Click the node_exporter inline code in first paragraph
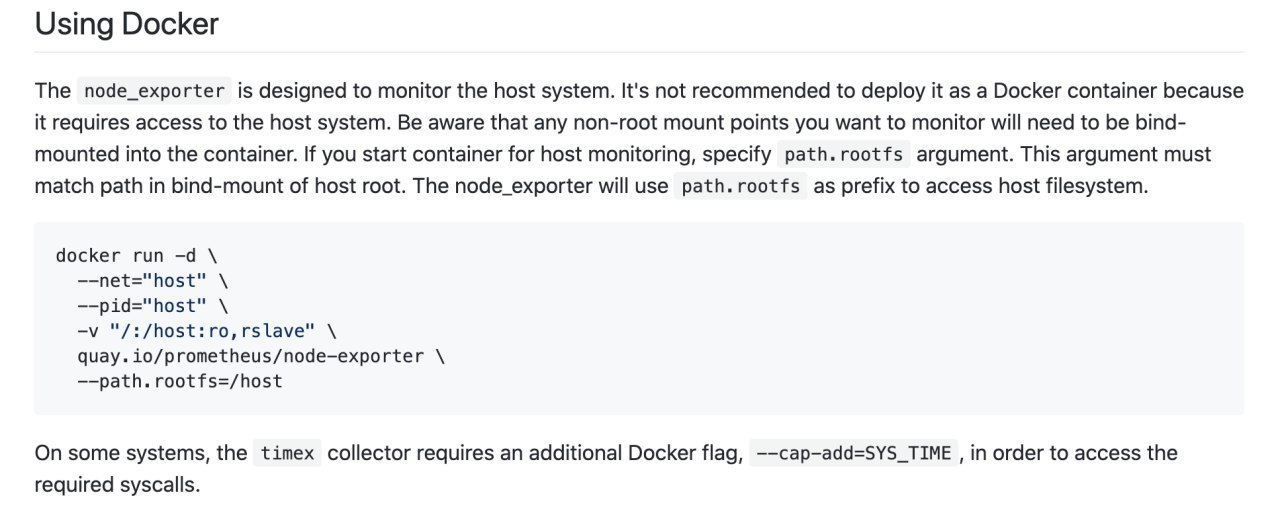Image resolution: width=1280 pixels, height=509 pixels. tap(154, 91)
